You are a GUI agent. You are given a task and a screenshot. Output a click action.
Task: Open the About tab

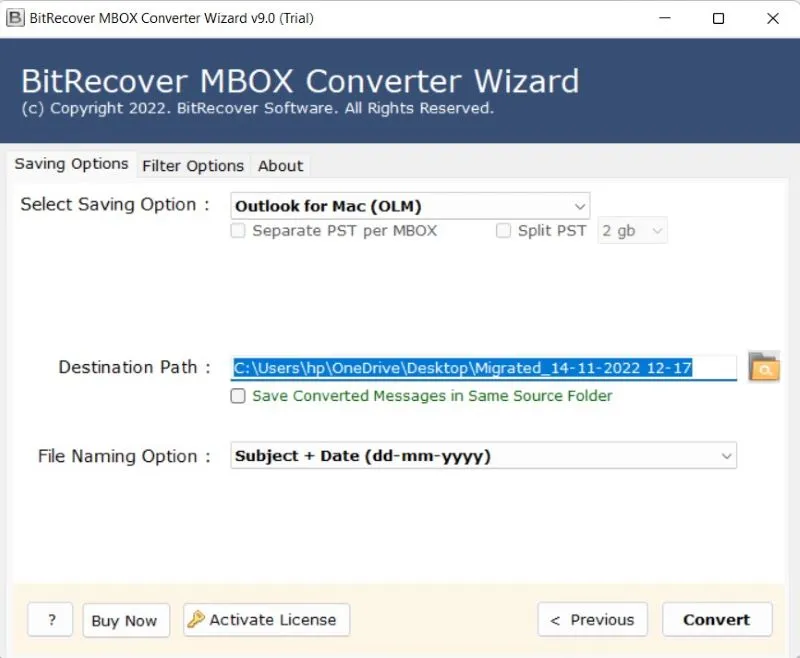point(280,166)
